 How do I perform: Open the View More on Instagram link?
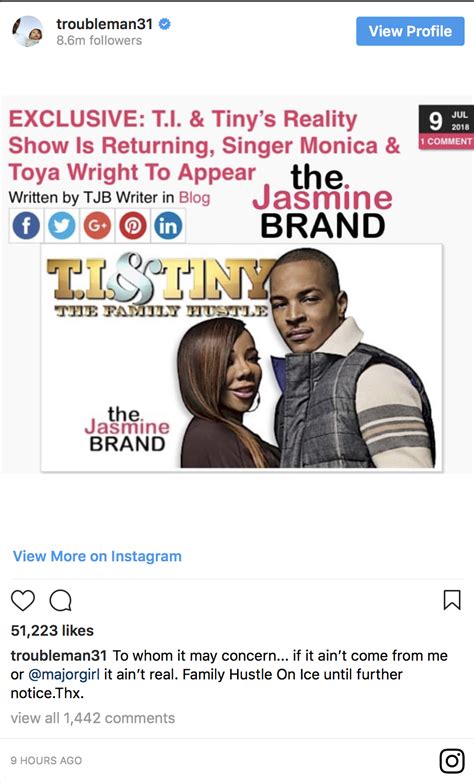point(97,556)
